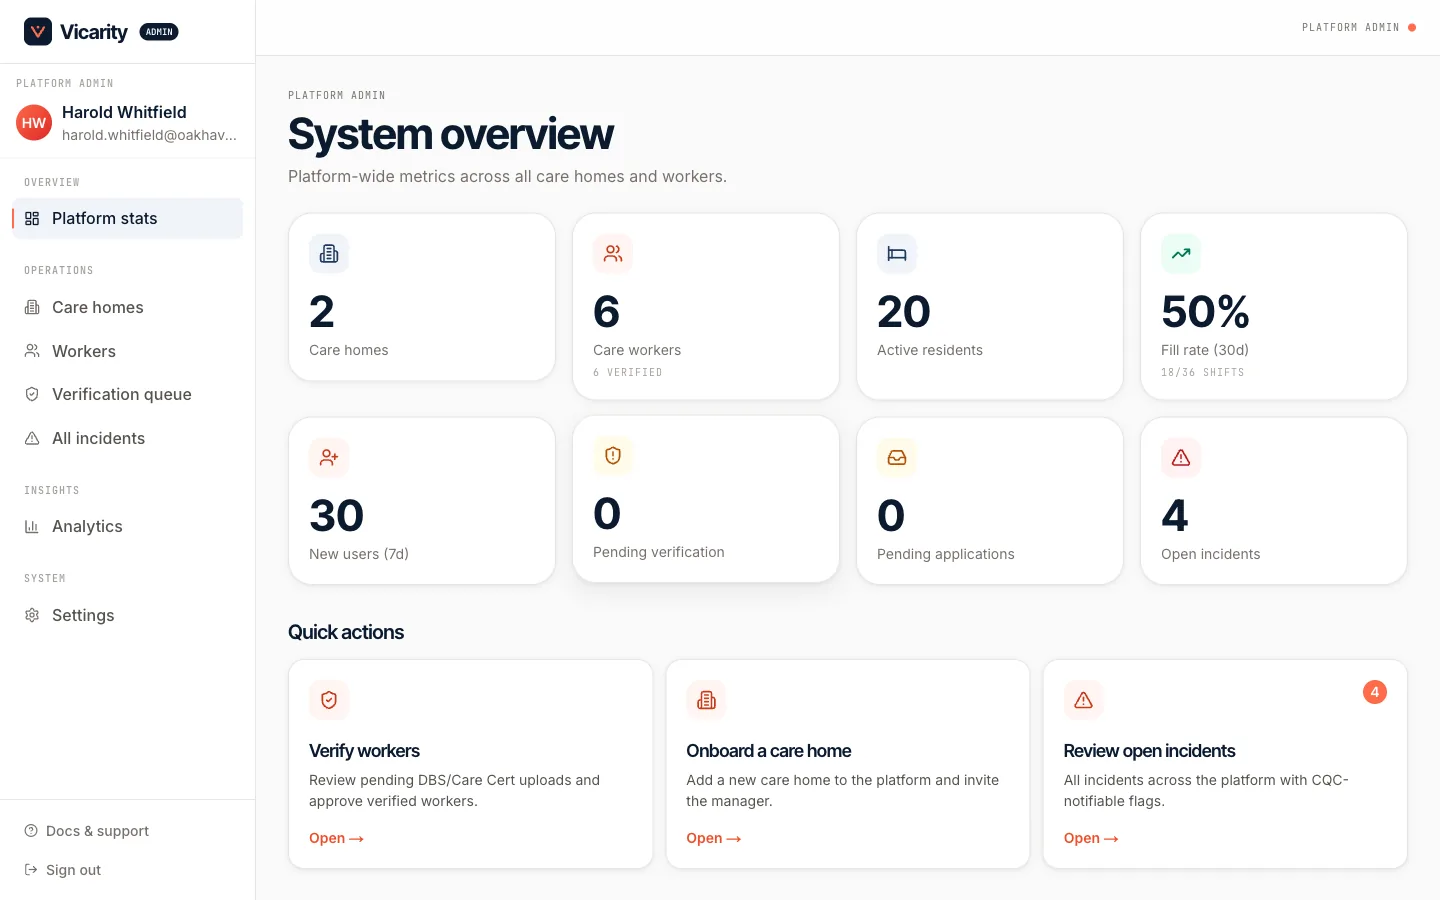This screenshot has height=900, width=1440.
Task: Click the shield check icon on Verify workers card
Action: click(329, 700)
